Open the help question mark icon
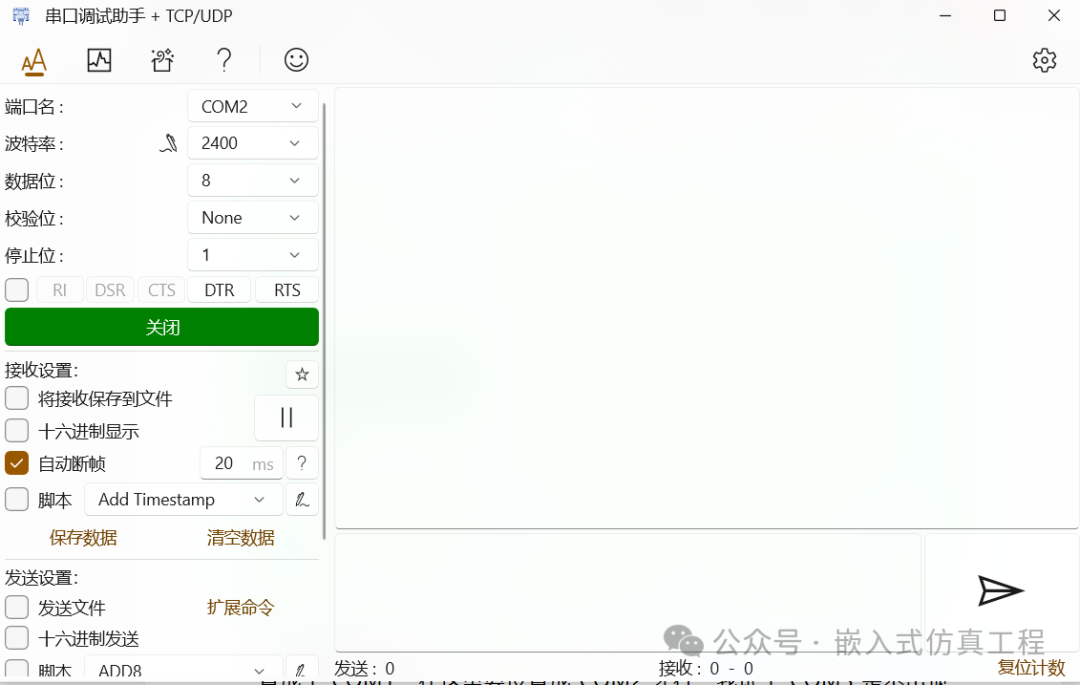1080x685 pixels. coord(224,61)
